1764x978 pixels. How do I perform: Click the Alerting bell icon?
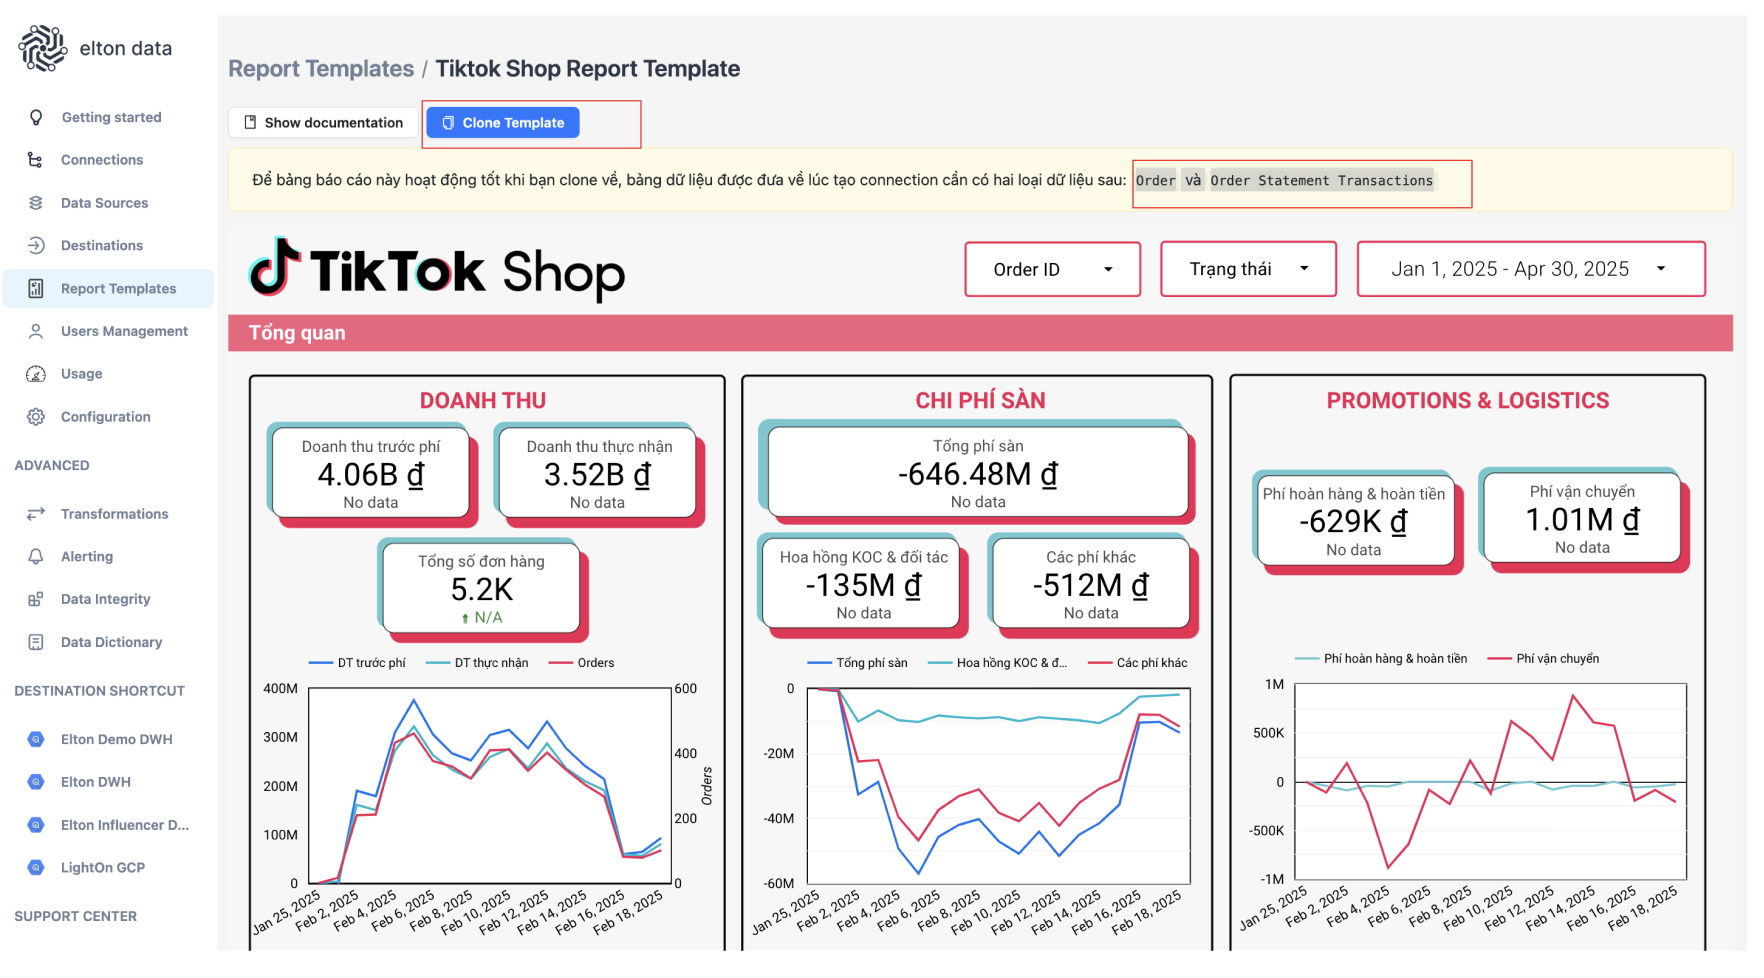click(x=36, y=556)
